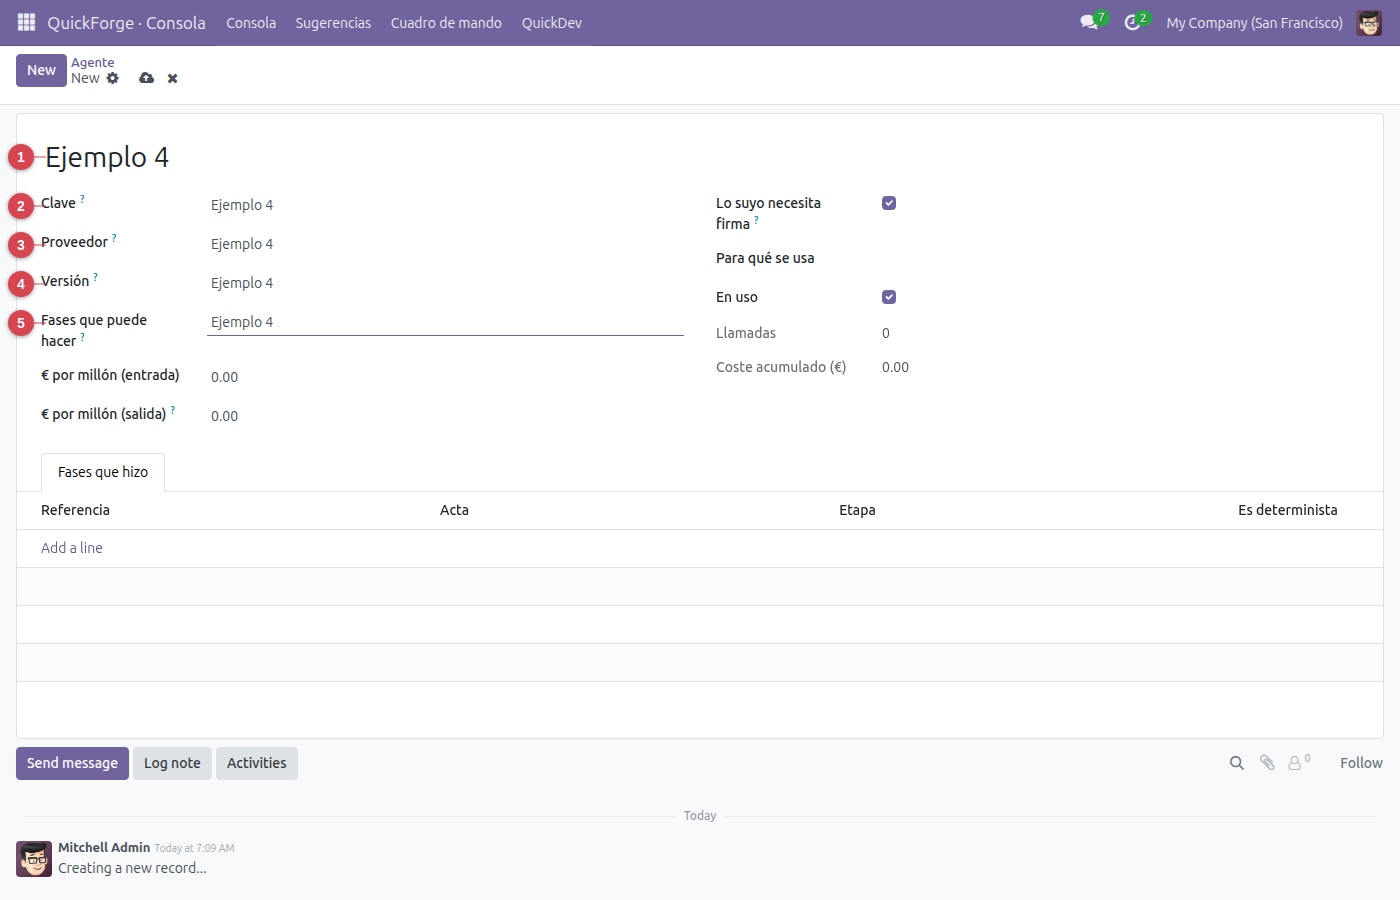Focus the Clave input field
This screenshot has width=1400, height=900.
tap(445, 205)
